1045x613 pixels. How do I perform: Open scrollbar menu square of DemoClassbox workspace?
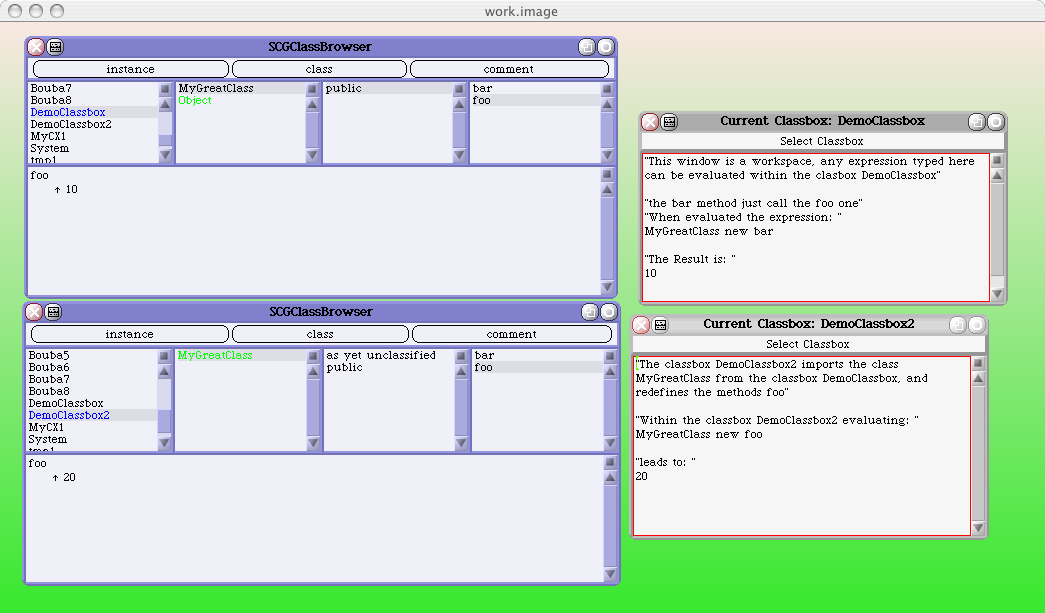click(997, 161)
